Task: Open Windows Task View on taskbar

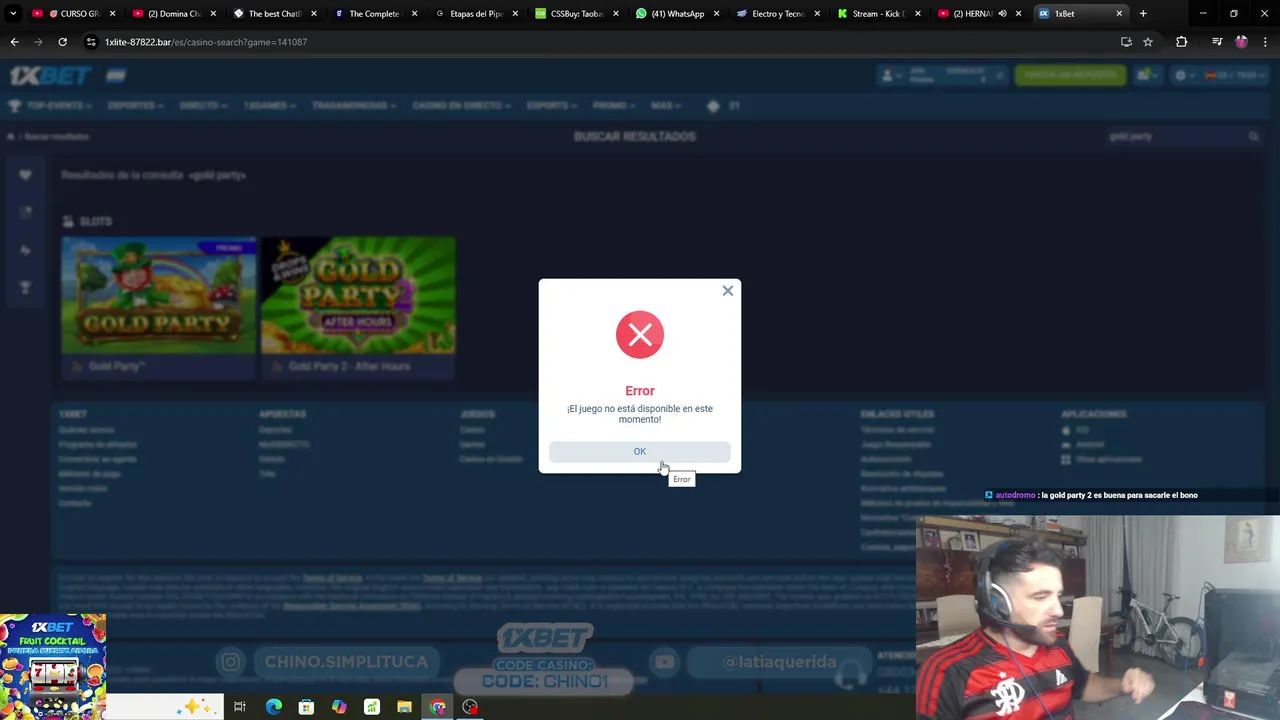Action: [240, 707]
